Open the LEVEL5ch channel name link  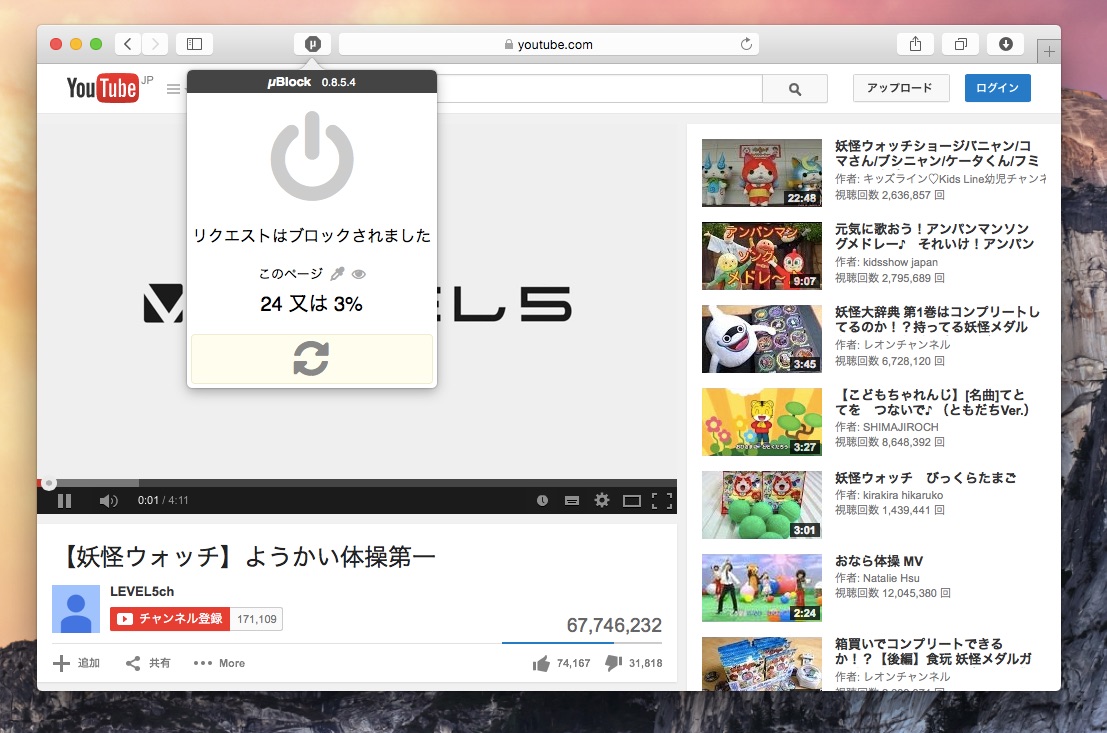142,591
